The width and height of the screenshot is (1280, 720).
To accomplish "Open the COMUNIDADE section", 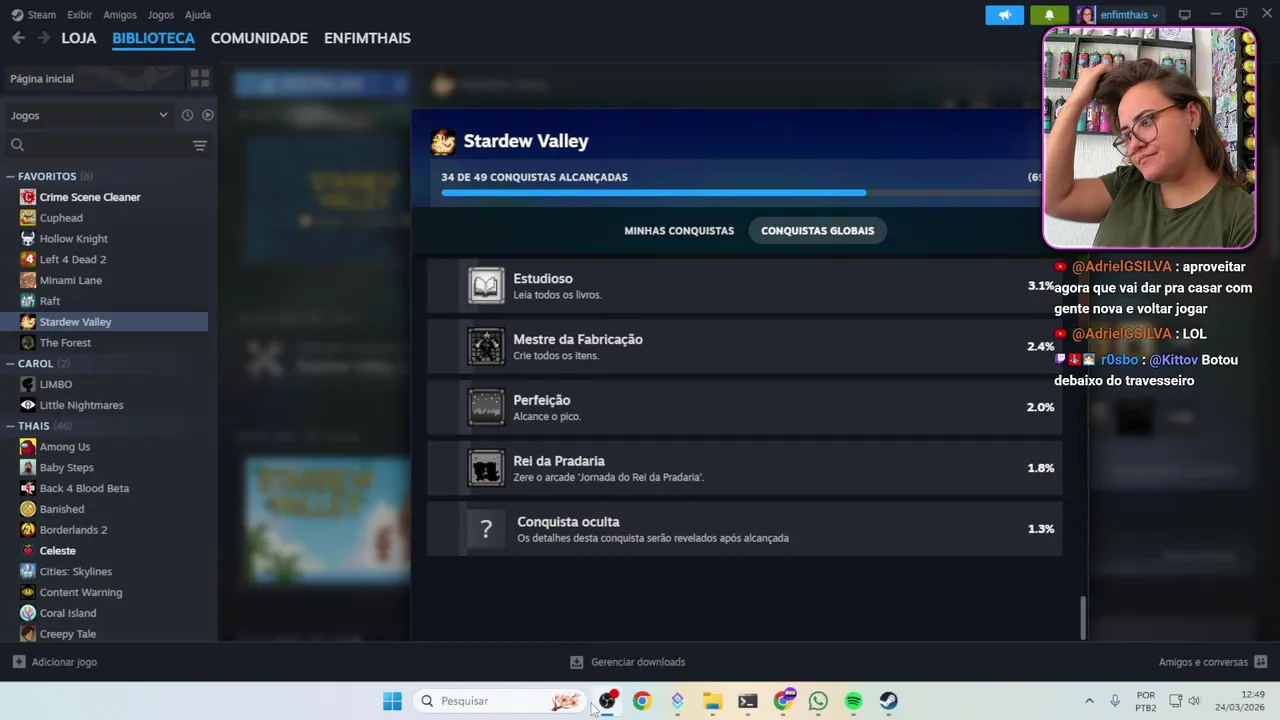I will tap(259, 38).
